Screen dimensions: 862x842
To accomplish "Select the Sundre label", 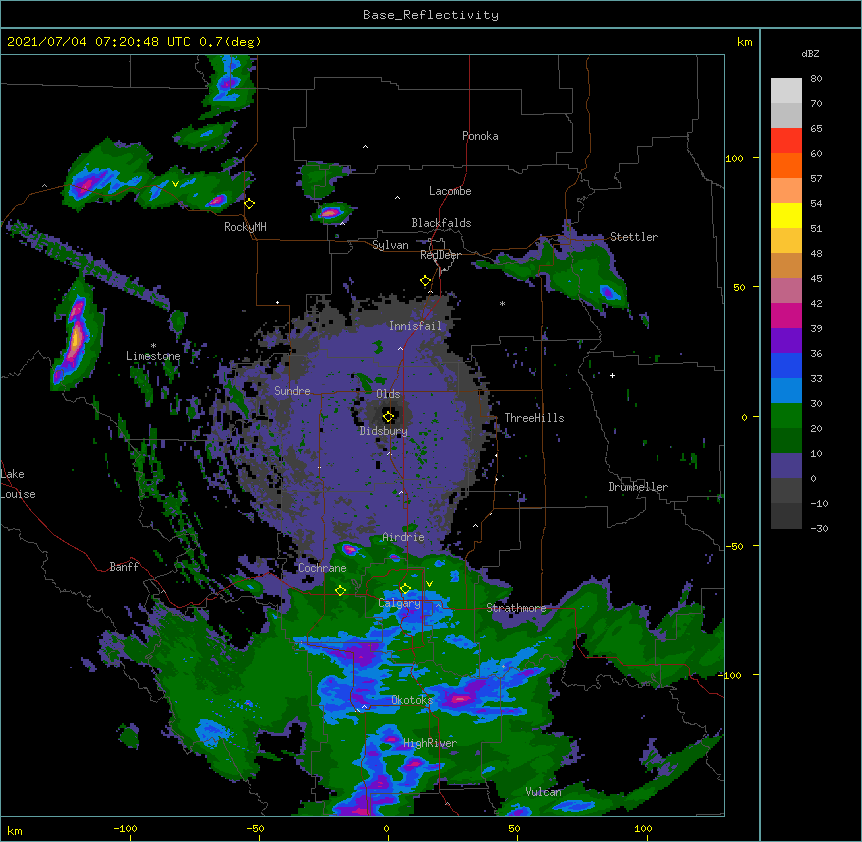I will point(292,391).
